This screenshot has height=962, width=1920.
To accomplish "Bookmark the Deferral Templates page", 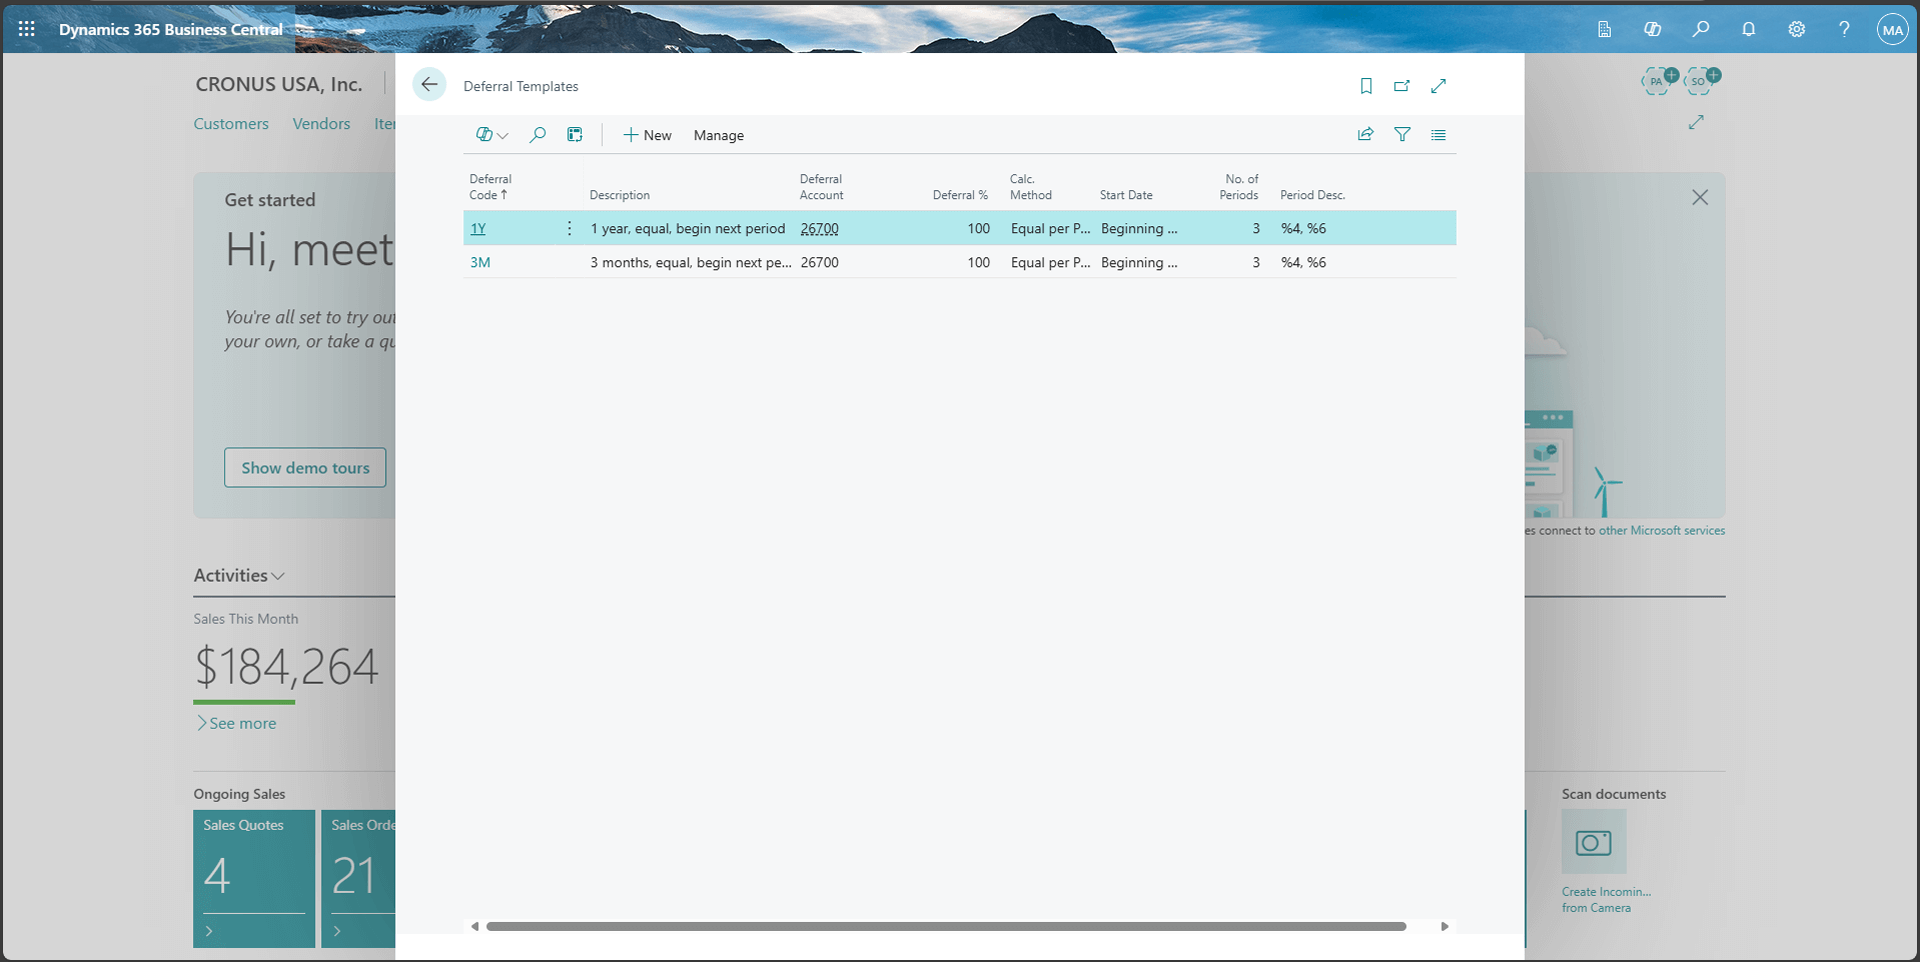I will coord(1366,86).
